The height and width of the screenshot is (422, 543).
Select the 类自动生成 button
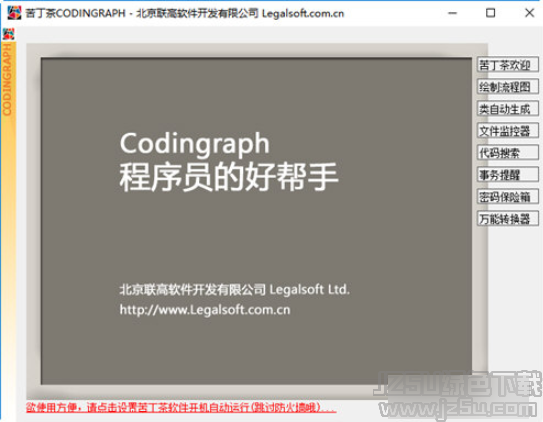pyautogui.click(x=508, y=109)
